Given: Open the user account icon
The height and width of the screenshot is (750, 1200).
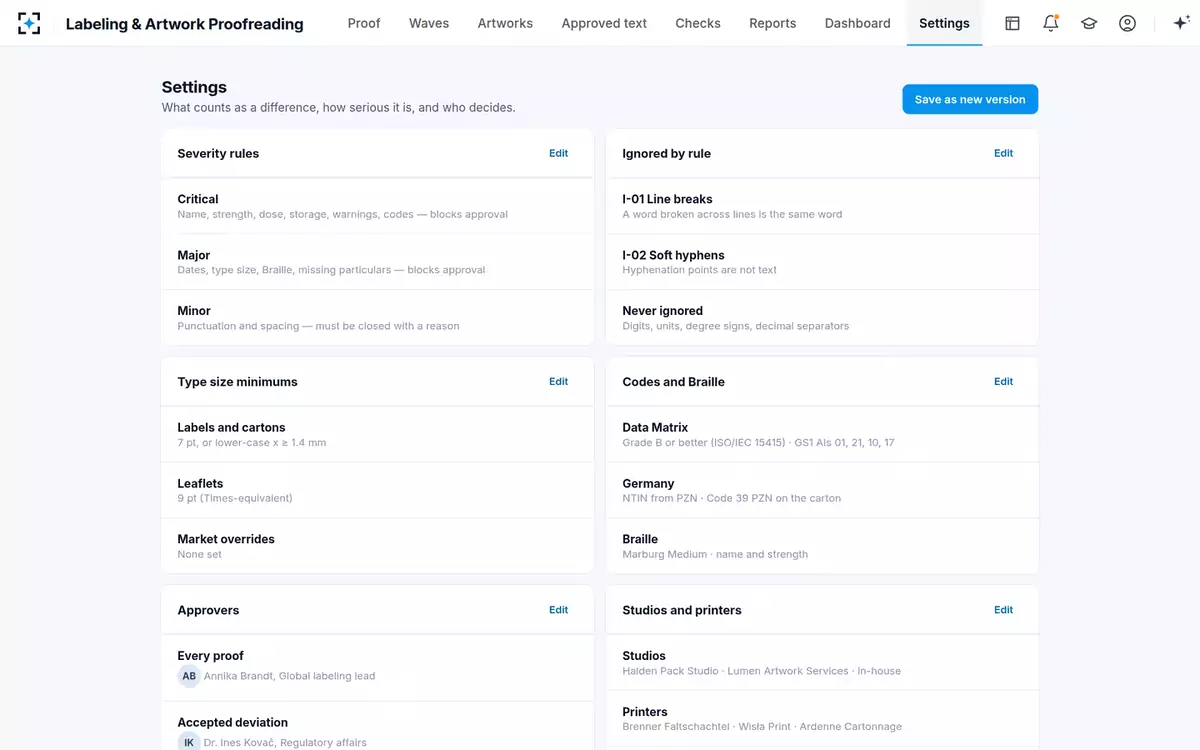Looking at the screenshot, I should point(1127,23).
